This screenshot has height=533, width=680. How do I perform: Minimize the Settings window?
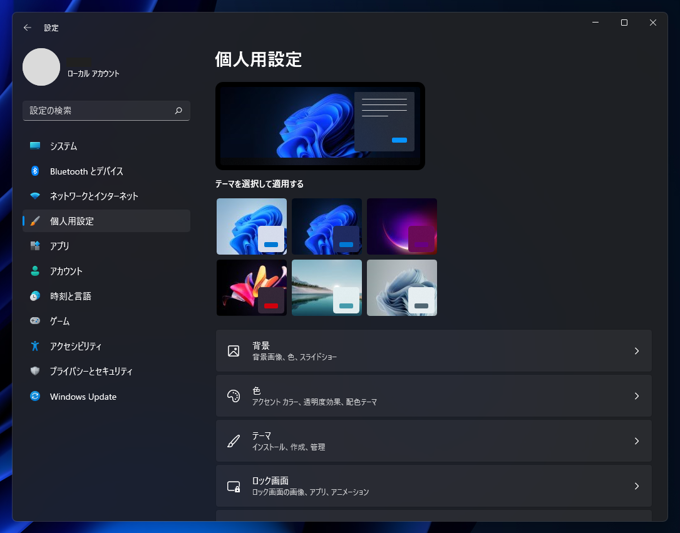595,23
